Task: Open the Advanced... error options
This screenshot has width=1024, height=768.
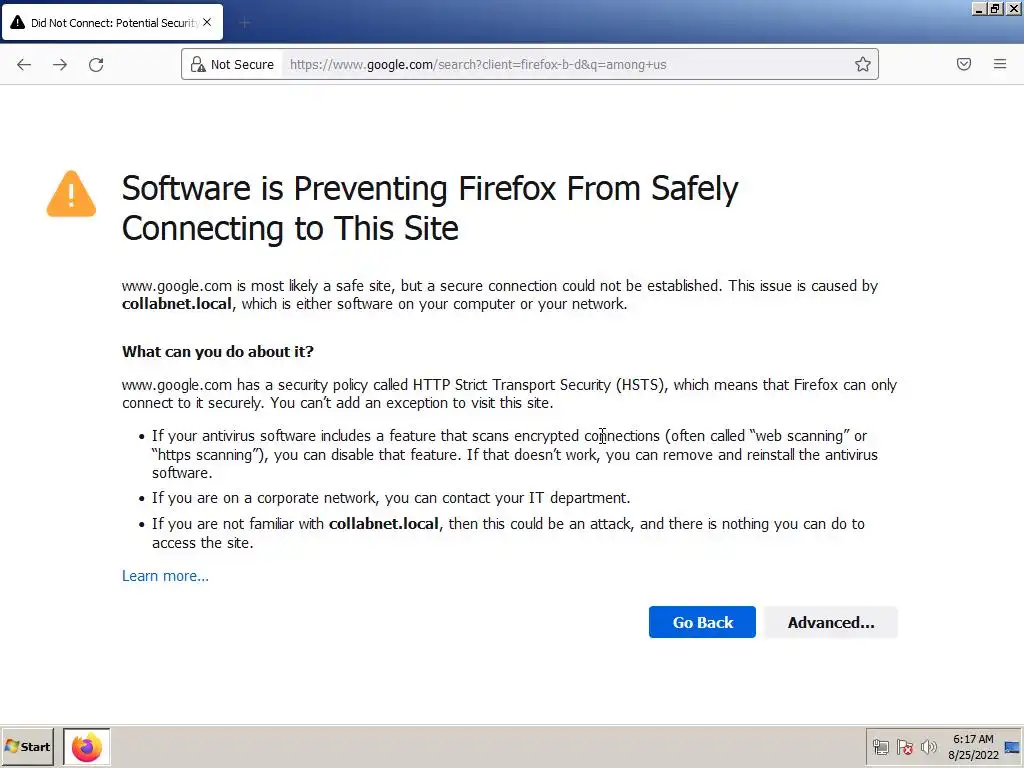Action: click(x=830, y=622)
